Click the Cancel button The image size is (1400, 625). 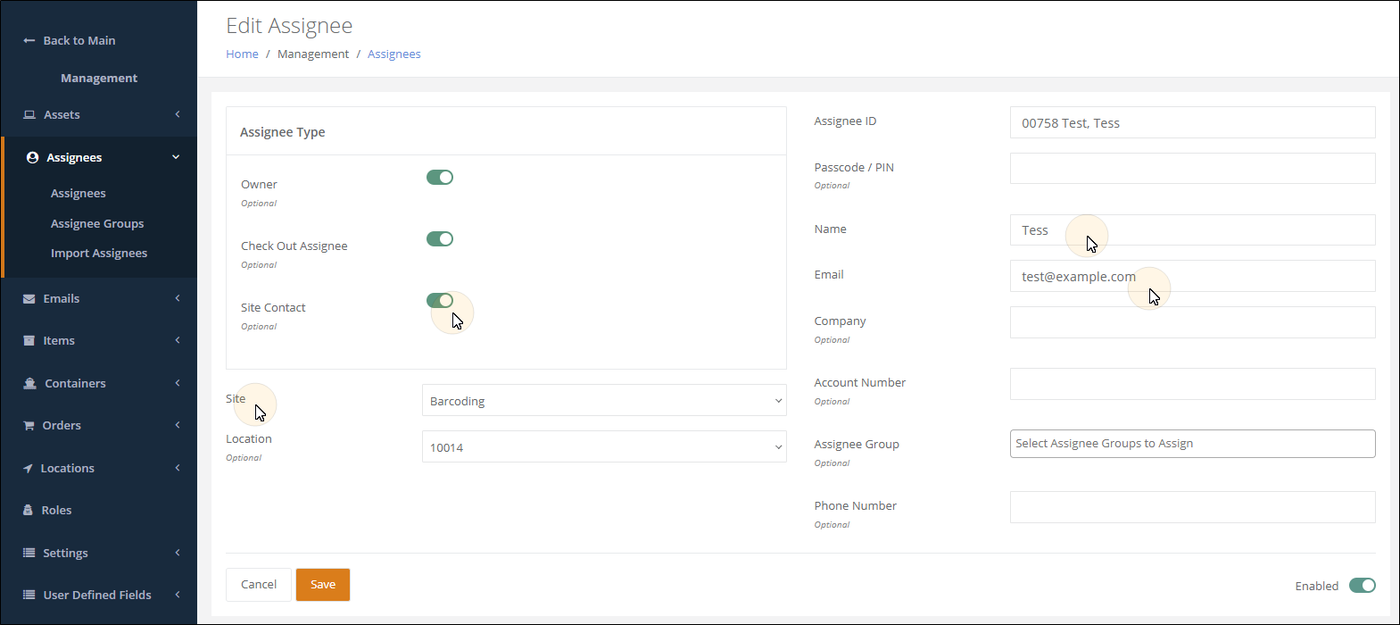pyautogui.click(x=259, y=585)
